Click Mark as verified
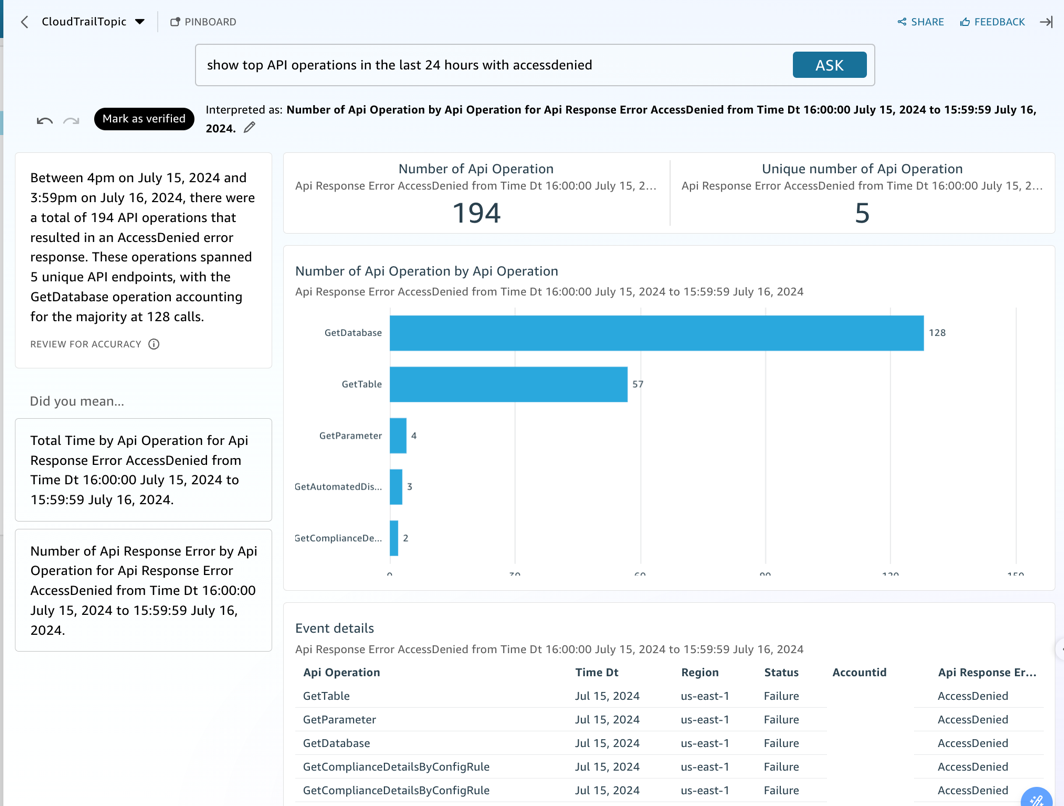 coord(143,118)
